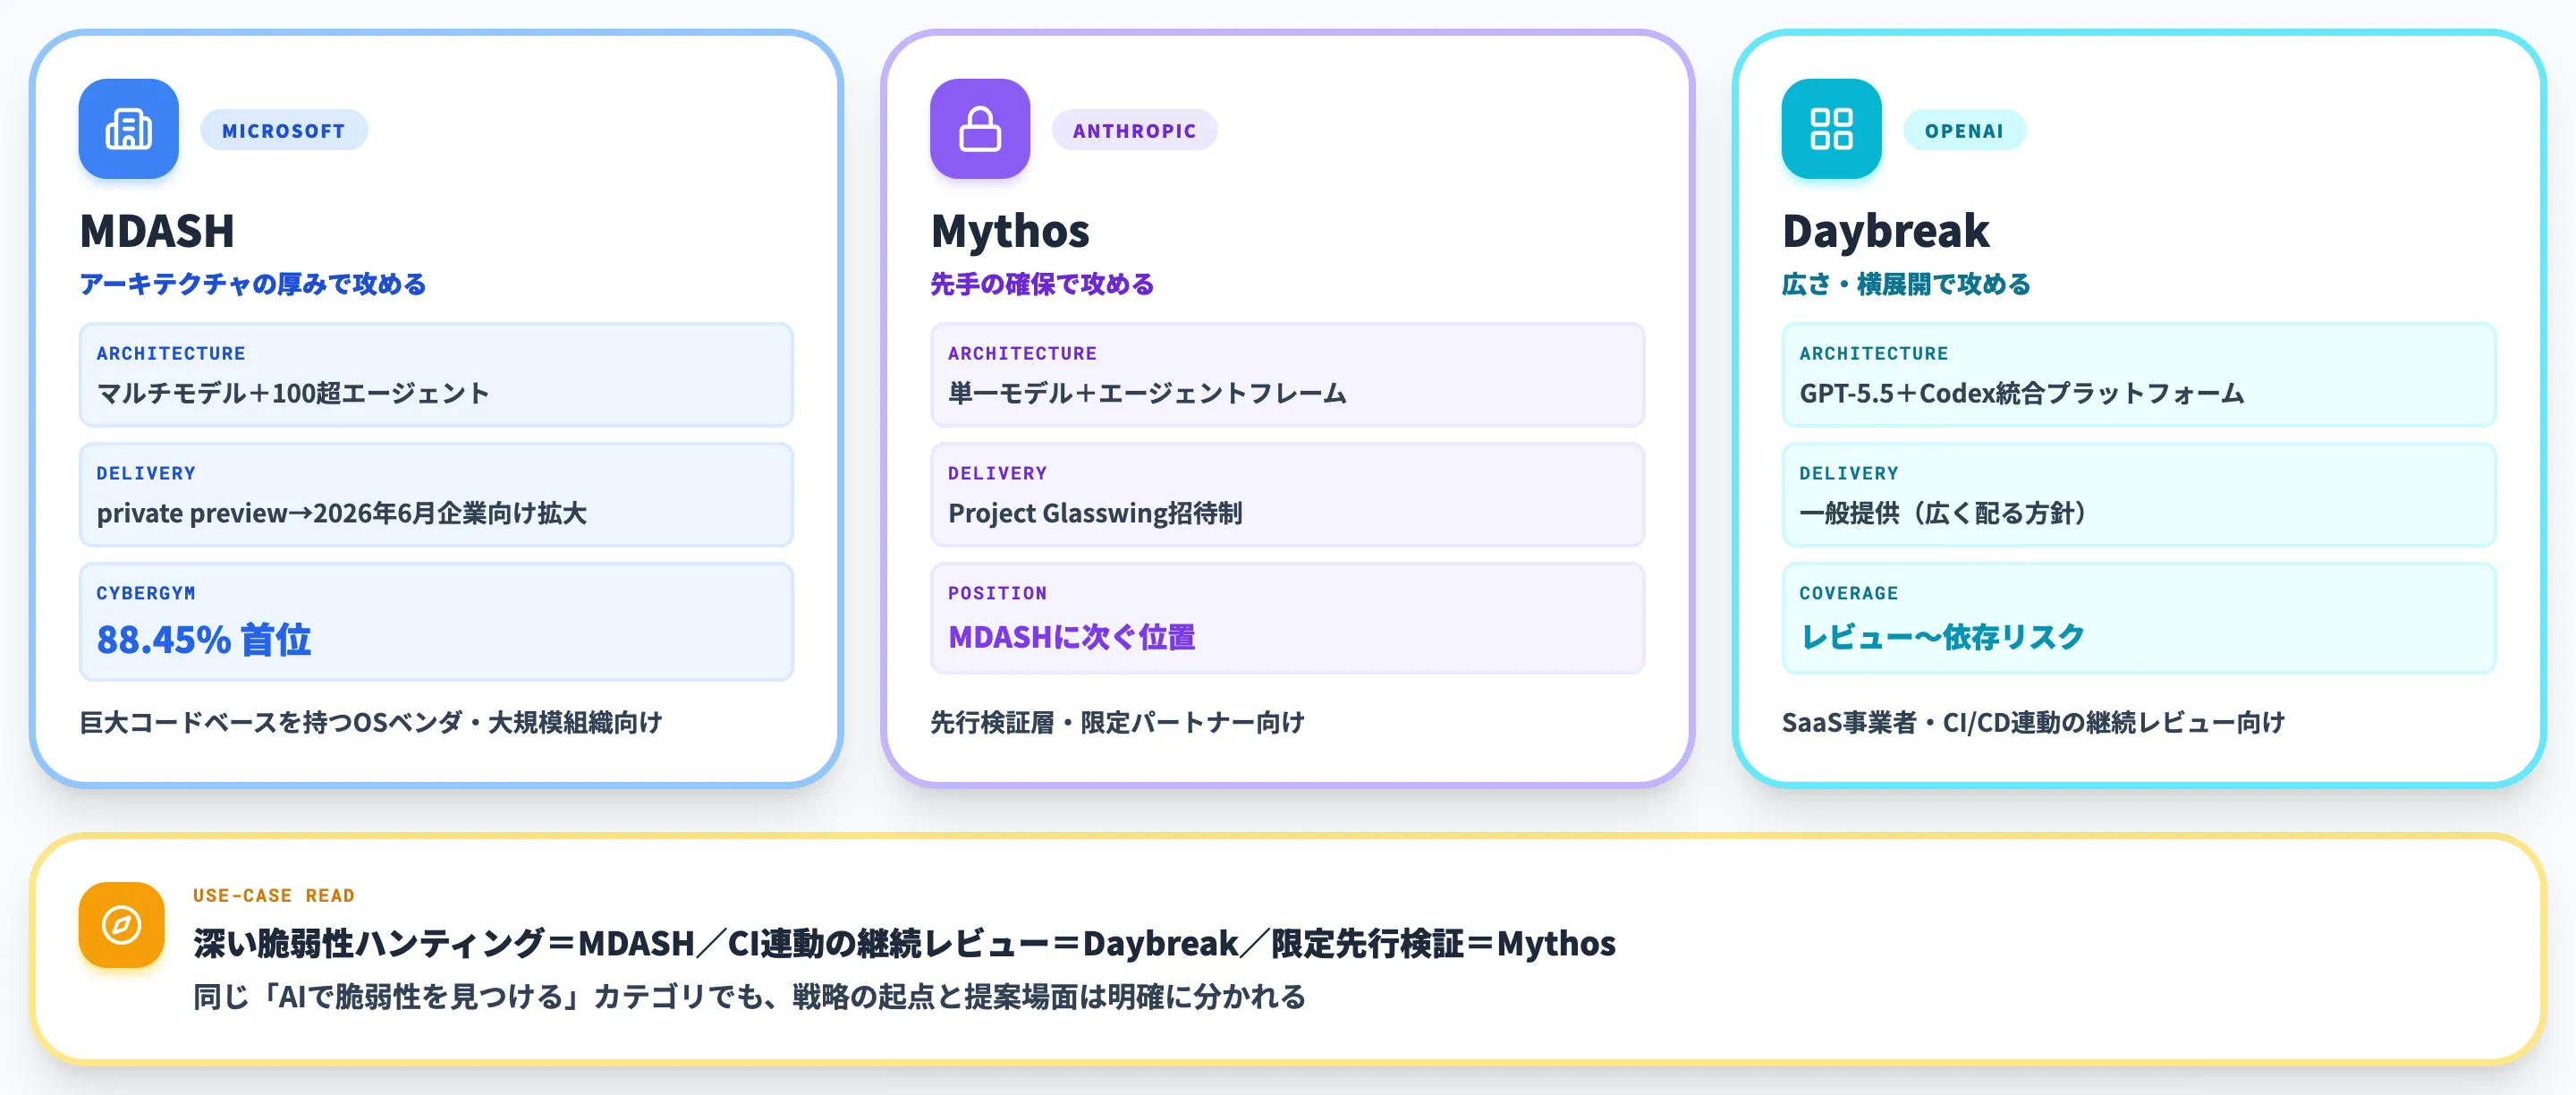2576x1095 pixels.
Task: Select the ANTHROPIC badge
Action: (1134, 130)
